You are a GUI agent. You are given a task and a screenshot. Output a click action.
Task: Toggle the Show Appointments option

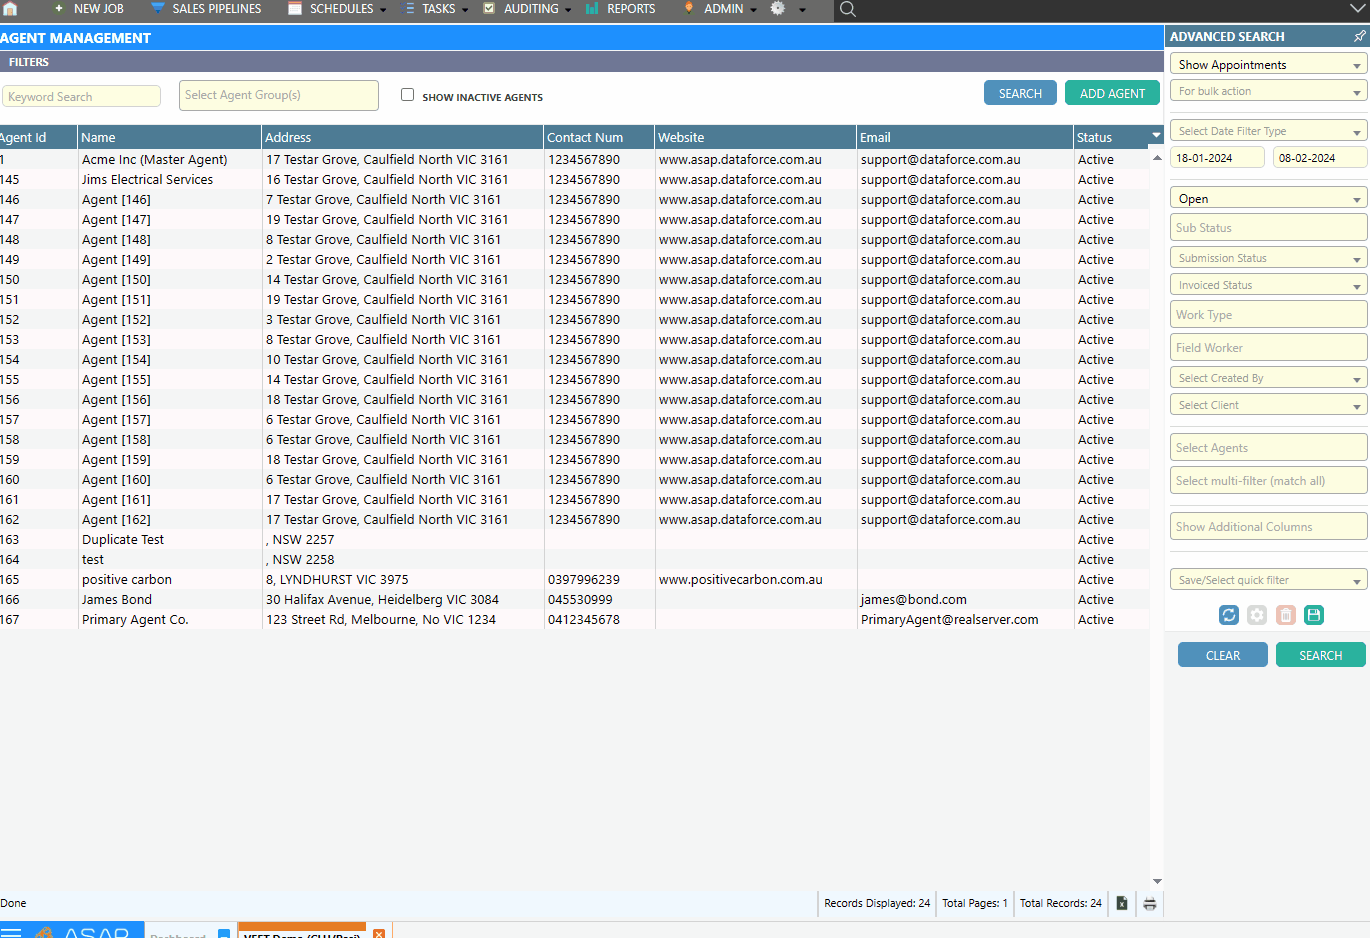[1268, 63]
